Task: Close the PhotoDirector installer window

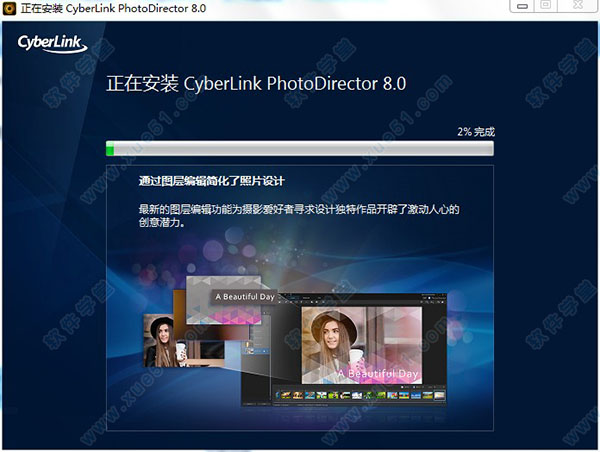Action: click(578, 7)
